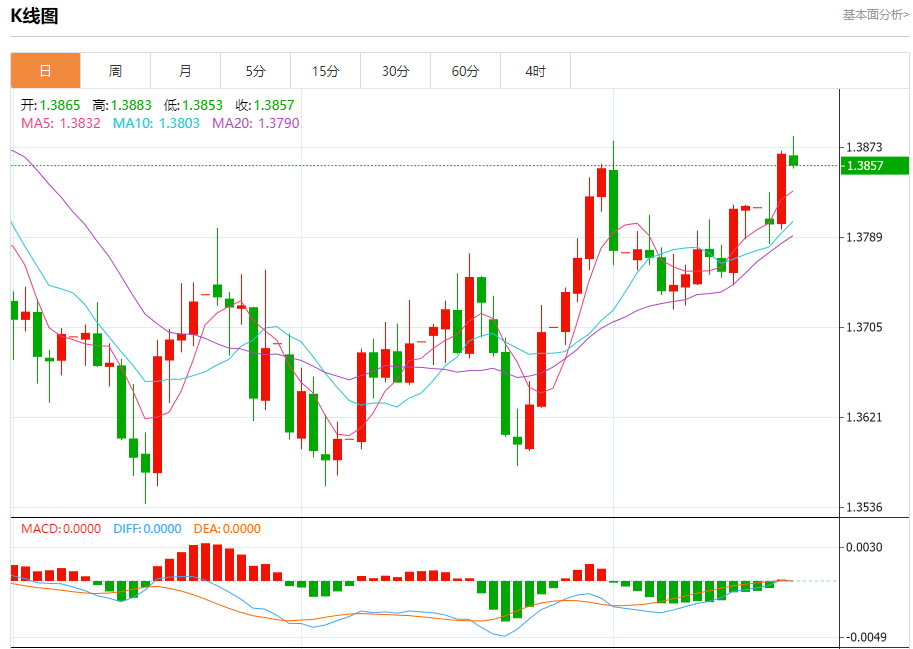The width and height of the screenshot is (913, 649).
Task: Click the 开:1.3865 open price value
Action: point(51,105)
